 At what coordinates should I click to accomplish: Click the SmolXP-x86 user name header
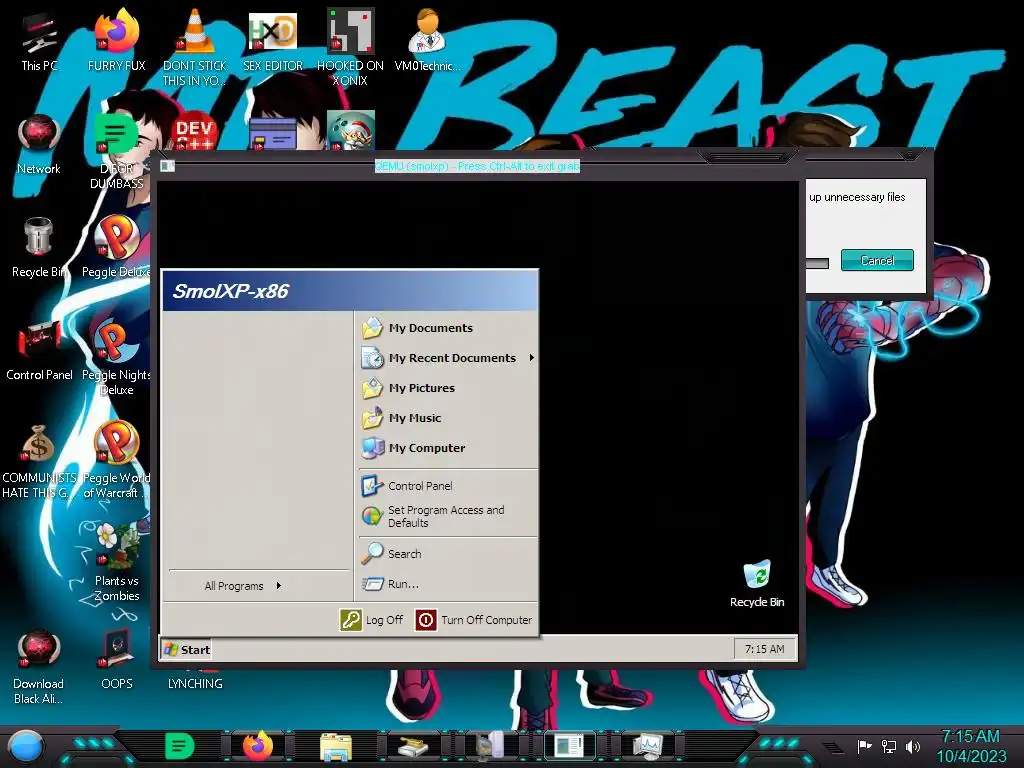coord(231,291)
